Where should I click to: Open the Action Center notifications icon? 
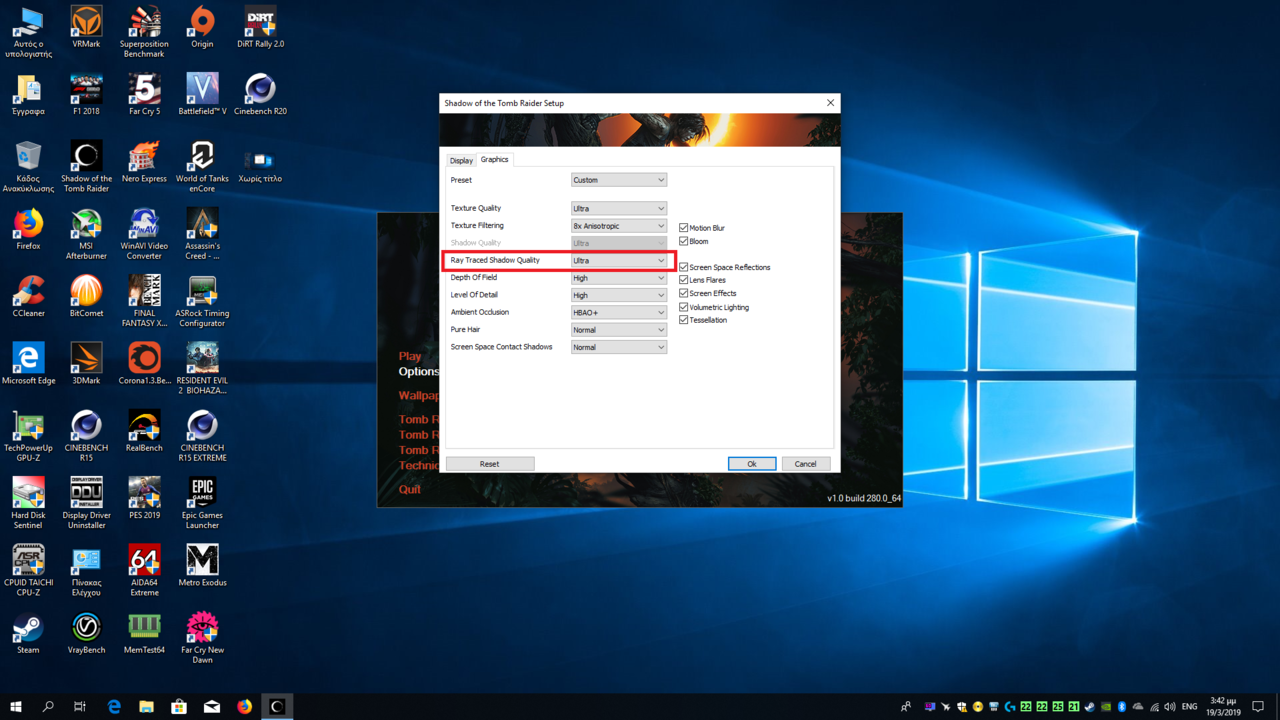pos(1258,707)
